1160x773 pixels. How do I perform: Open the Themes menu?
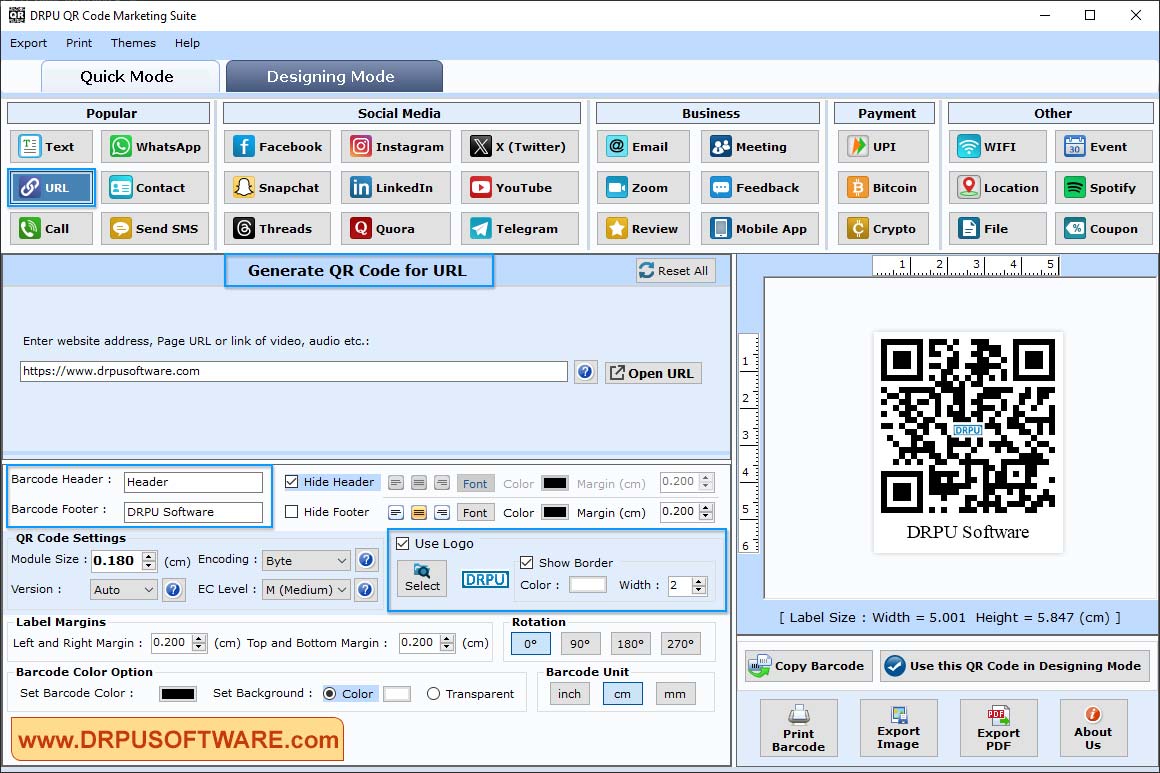tap(133, 43)
